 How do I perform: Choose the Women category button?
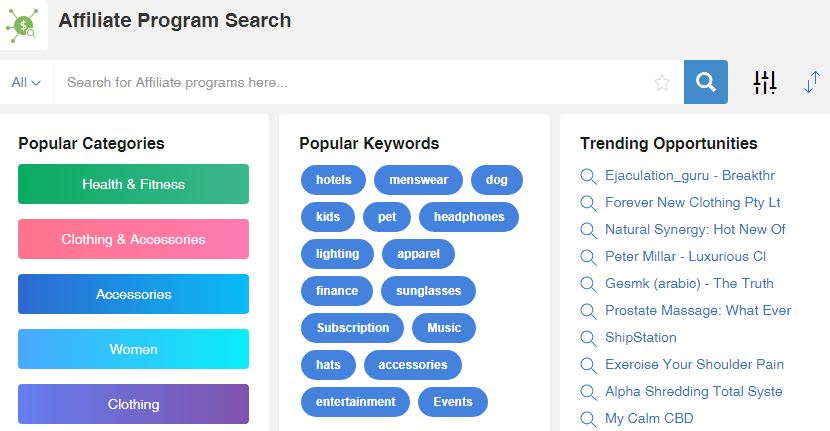(x=133, y=349)
